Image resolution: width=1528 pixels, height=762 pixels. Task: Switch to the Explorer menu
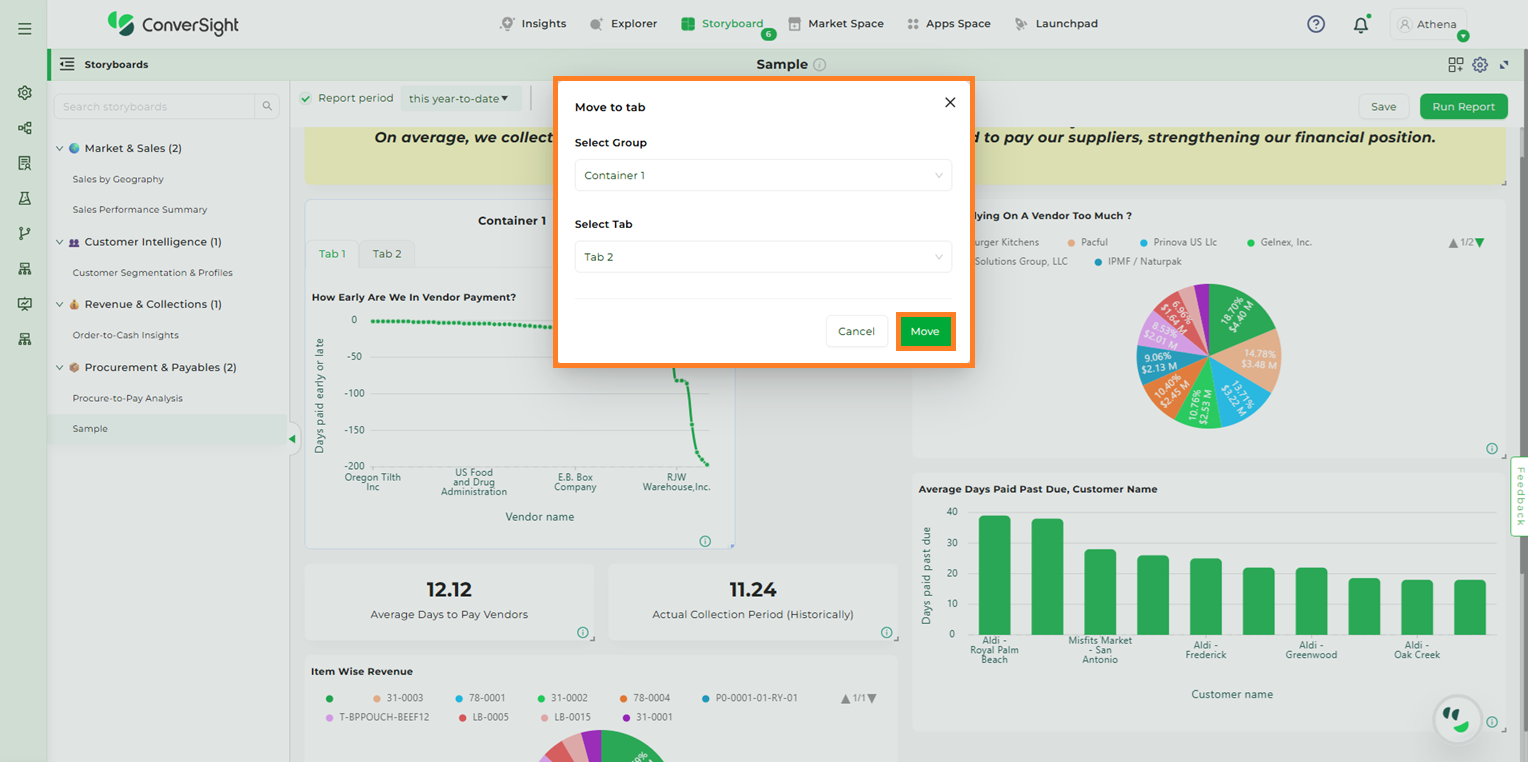pos(624,24)
